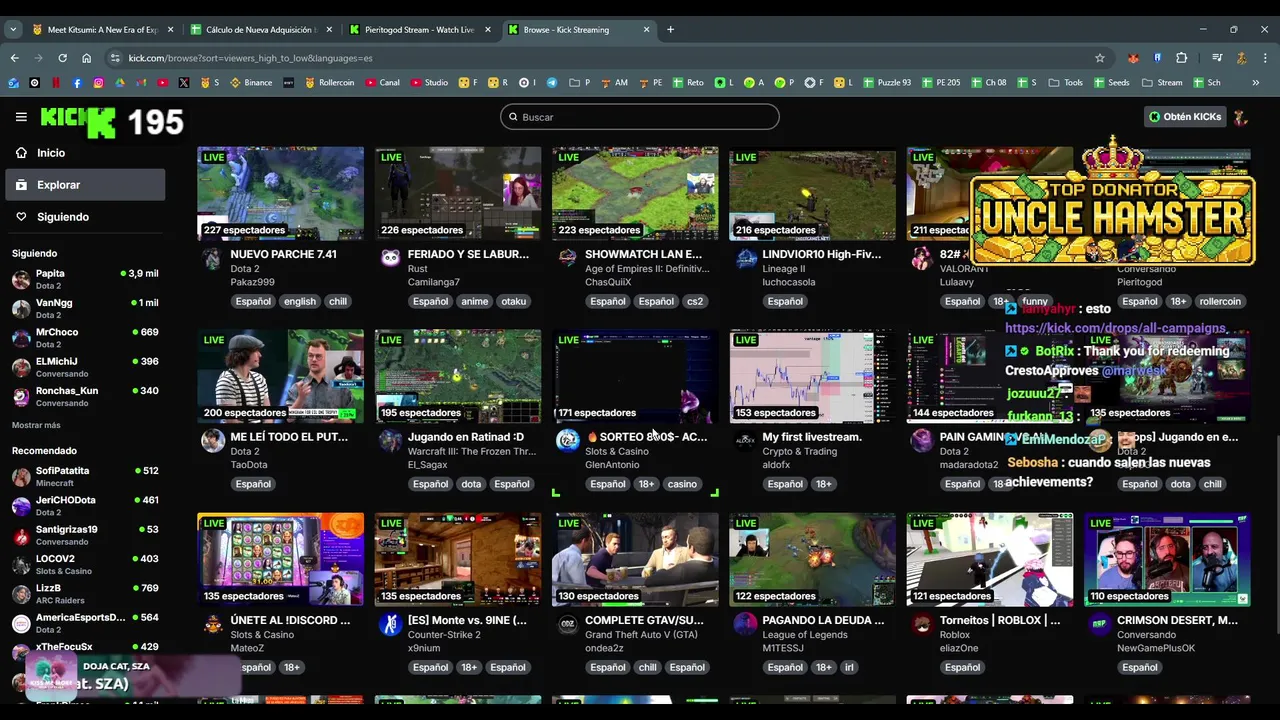Open the Stream bookmark folder

[x=1162, y=83]
